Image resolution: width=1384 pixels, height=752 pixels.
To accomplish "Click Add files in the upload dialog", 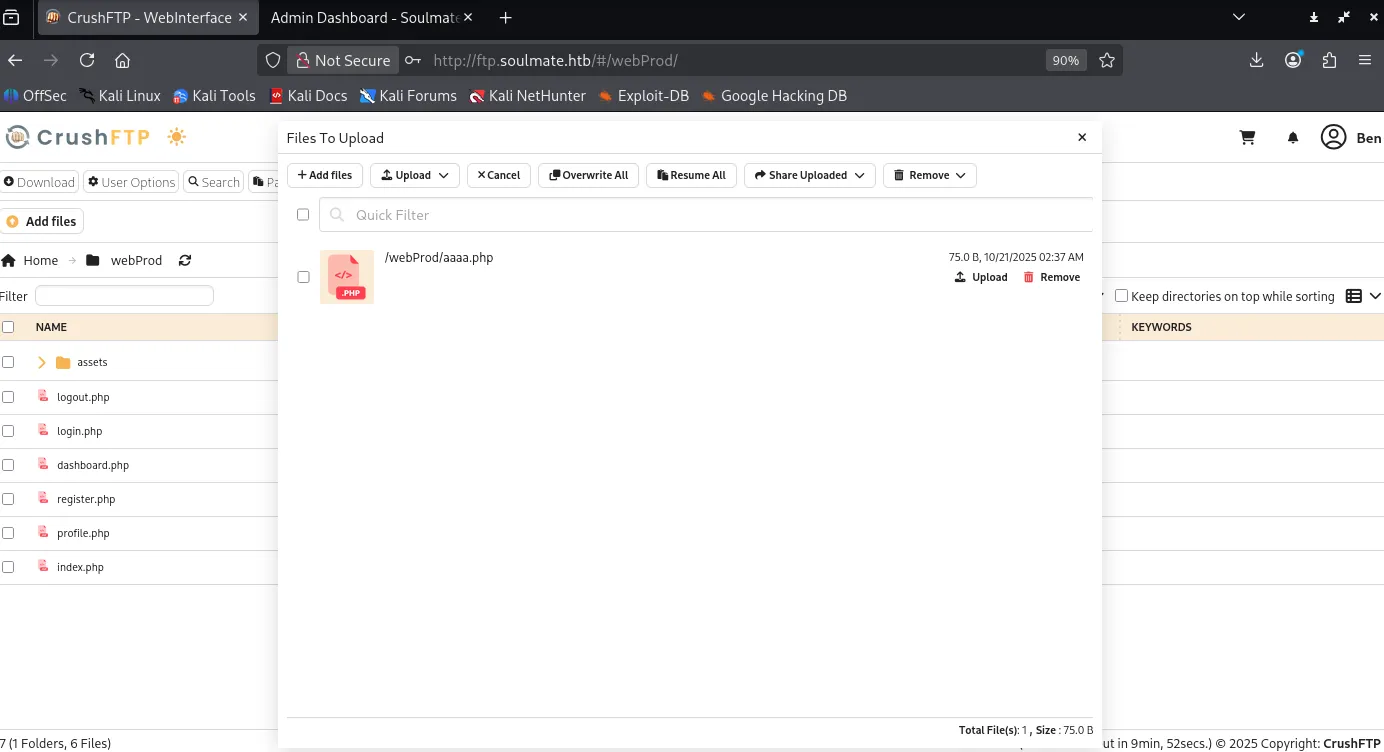I will tap(325, 175).
